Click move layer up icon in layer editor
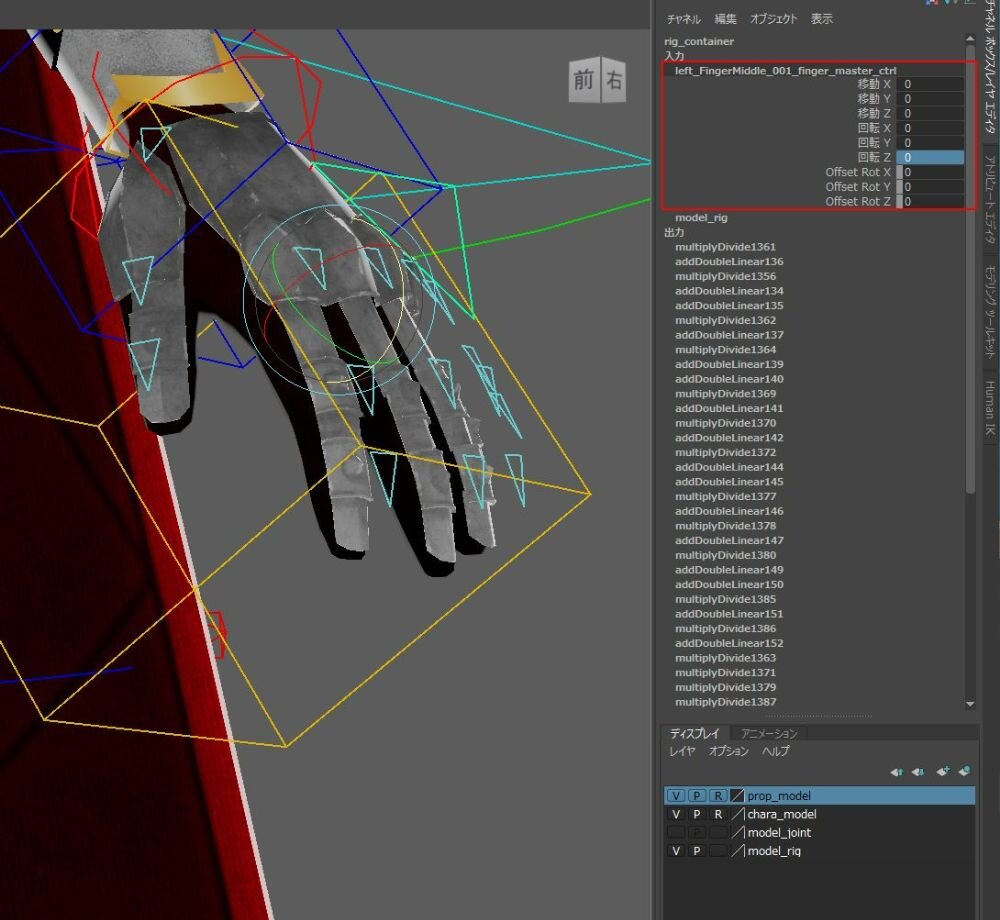The image size is (1000, 920). coord(896,772)
